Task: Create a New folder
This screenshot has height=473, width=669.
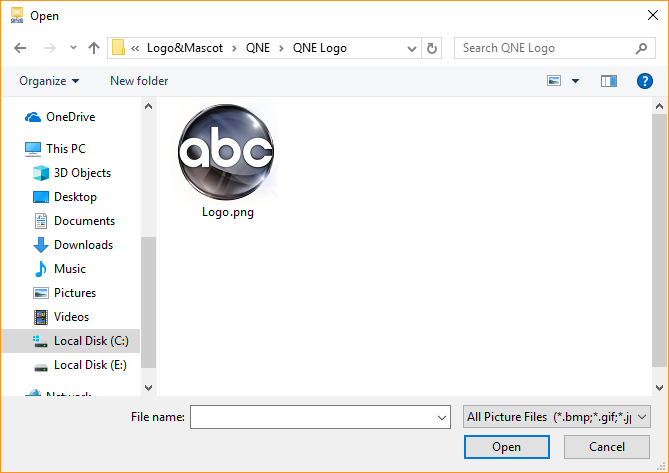Action: pyautogui.click(x=139, y=81)
